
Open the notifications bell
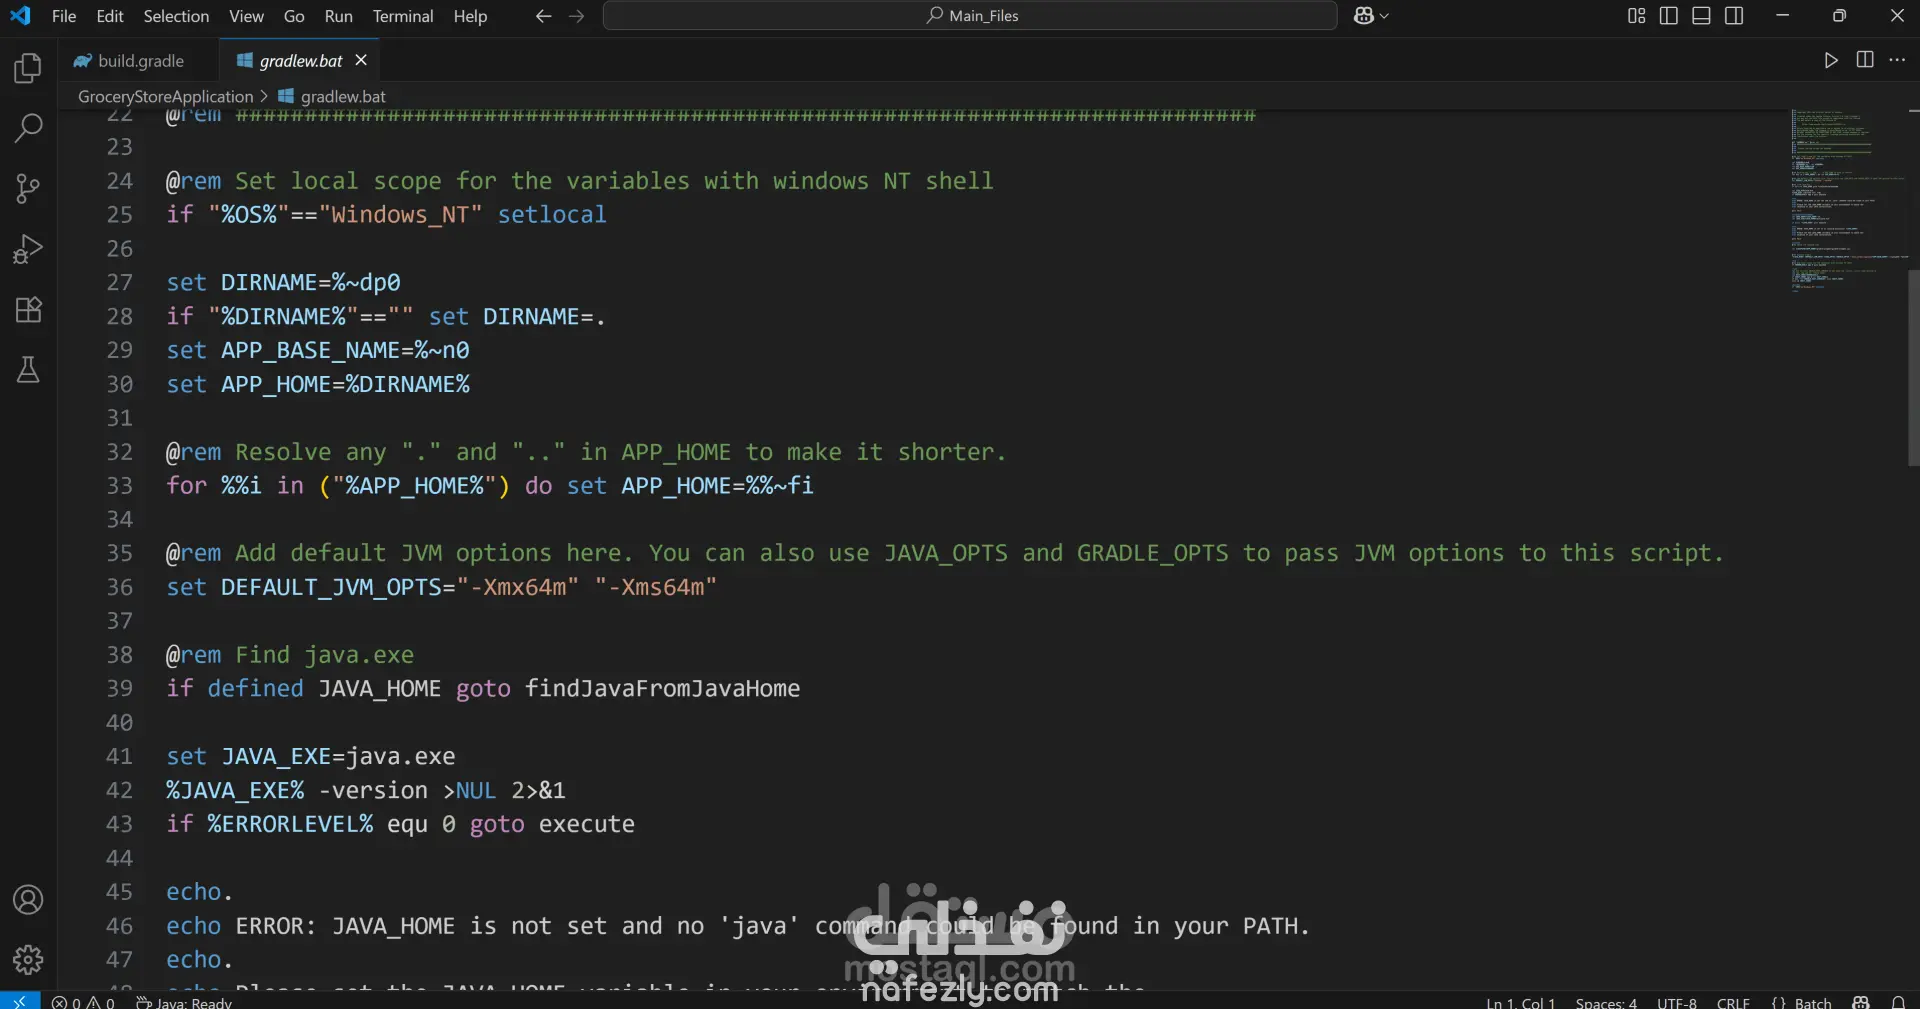(x=1898, y=1001)
